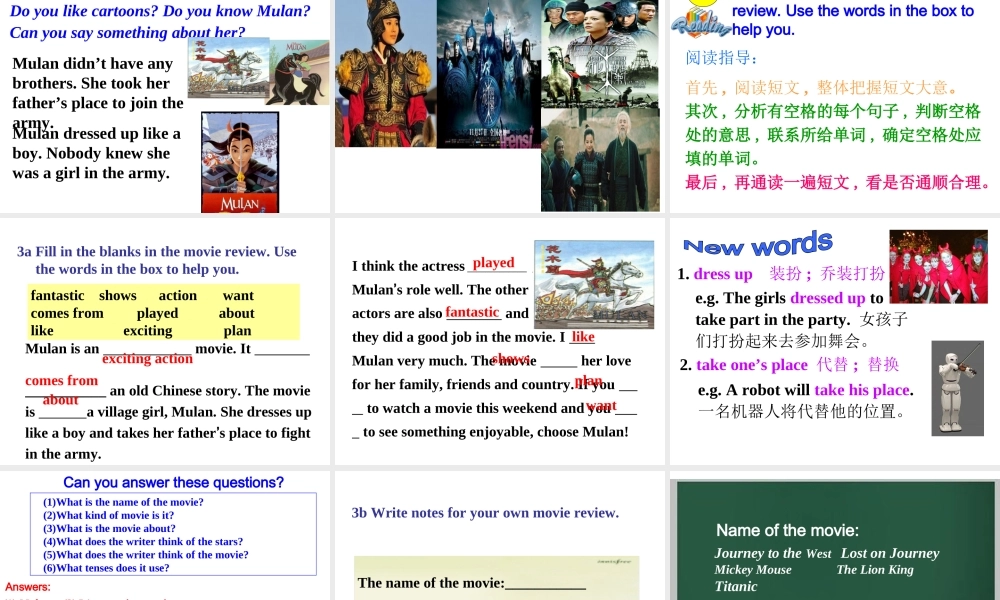The width and height of the screenshot is (1000, 600).
Task: Click question '(6)What tenses does it use?'
Action: [106, 568]
